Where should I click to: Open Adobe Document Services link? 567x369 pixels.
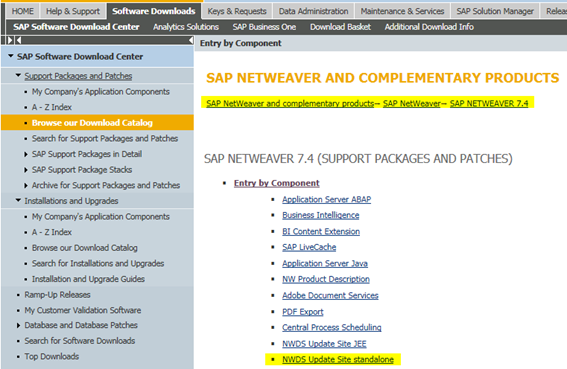330,296
